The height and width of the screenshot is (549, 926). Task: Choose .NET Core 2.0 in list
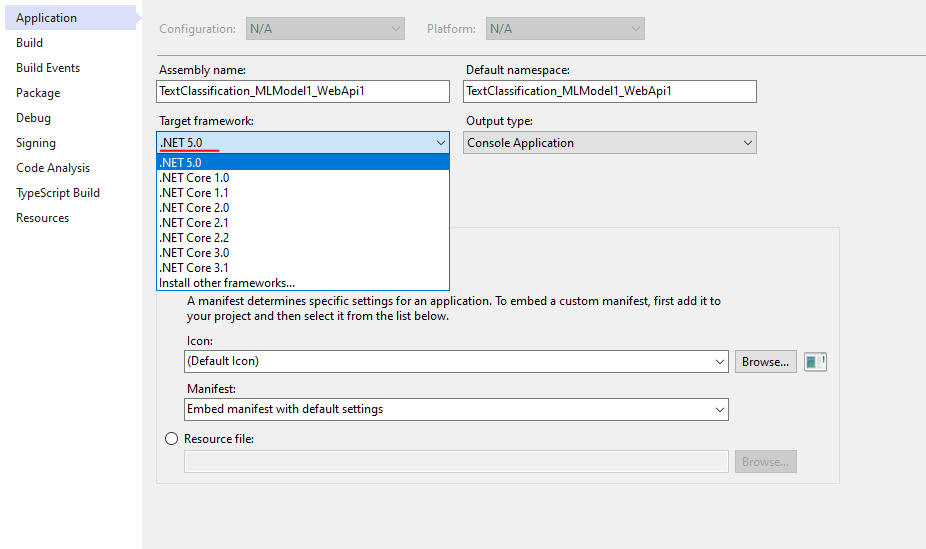click(303, 208)
